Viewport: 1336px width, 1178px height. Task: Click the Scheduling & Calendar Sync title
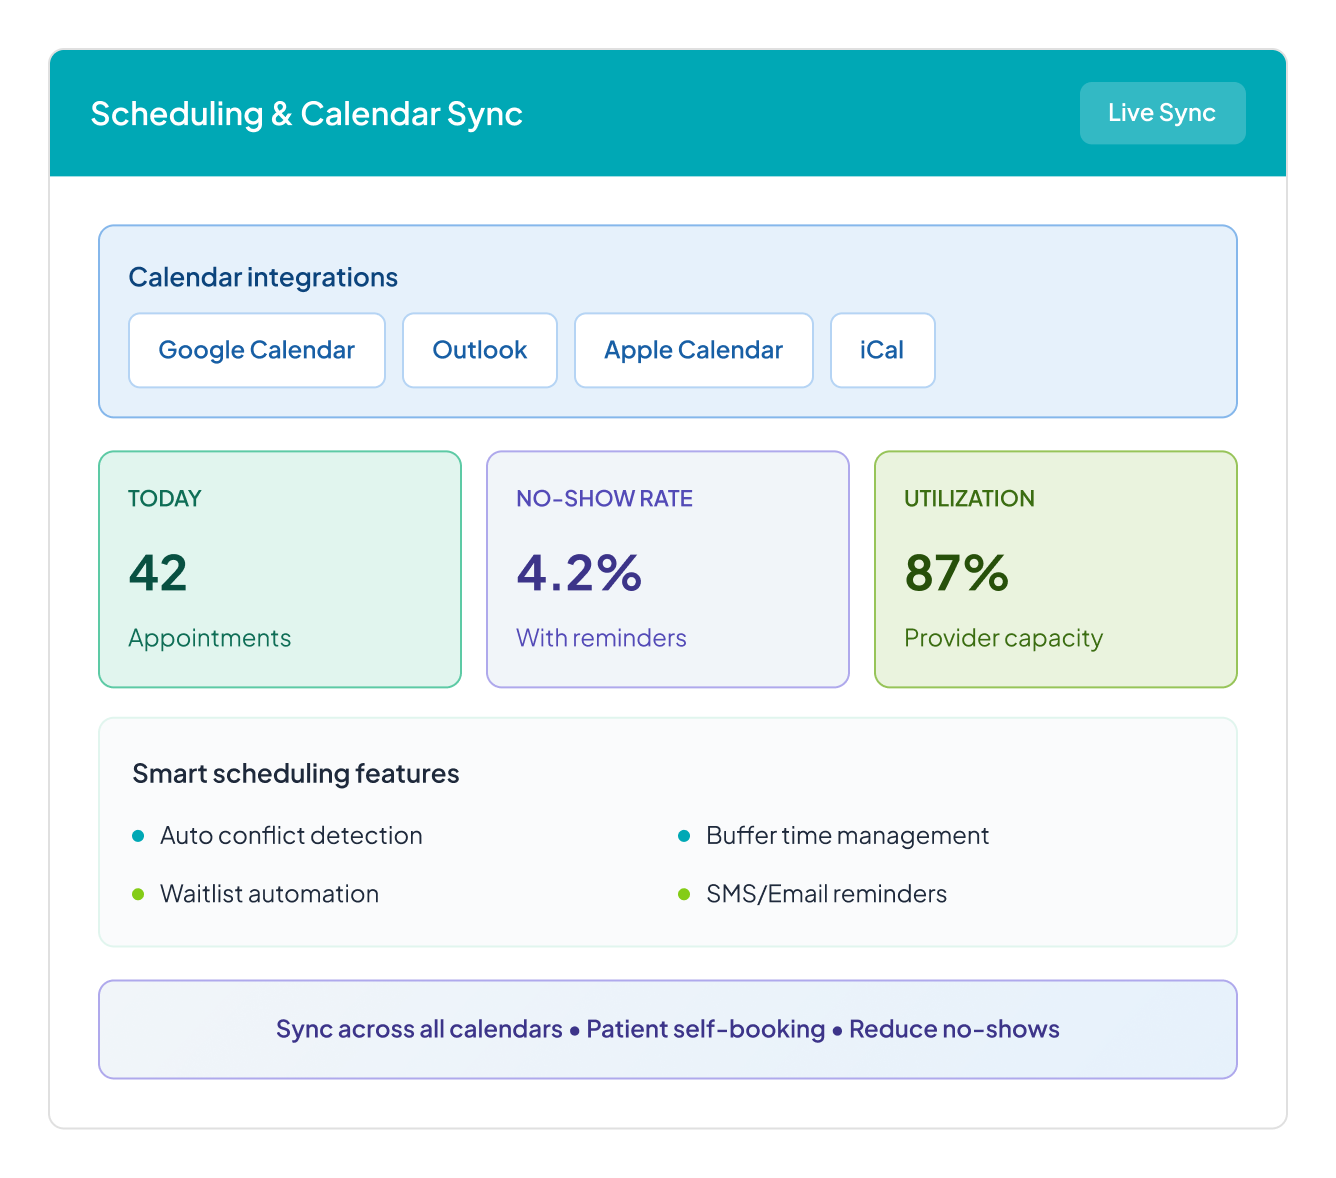306,114
